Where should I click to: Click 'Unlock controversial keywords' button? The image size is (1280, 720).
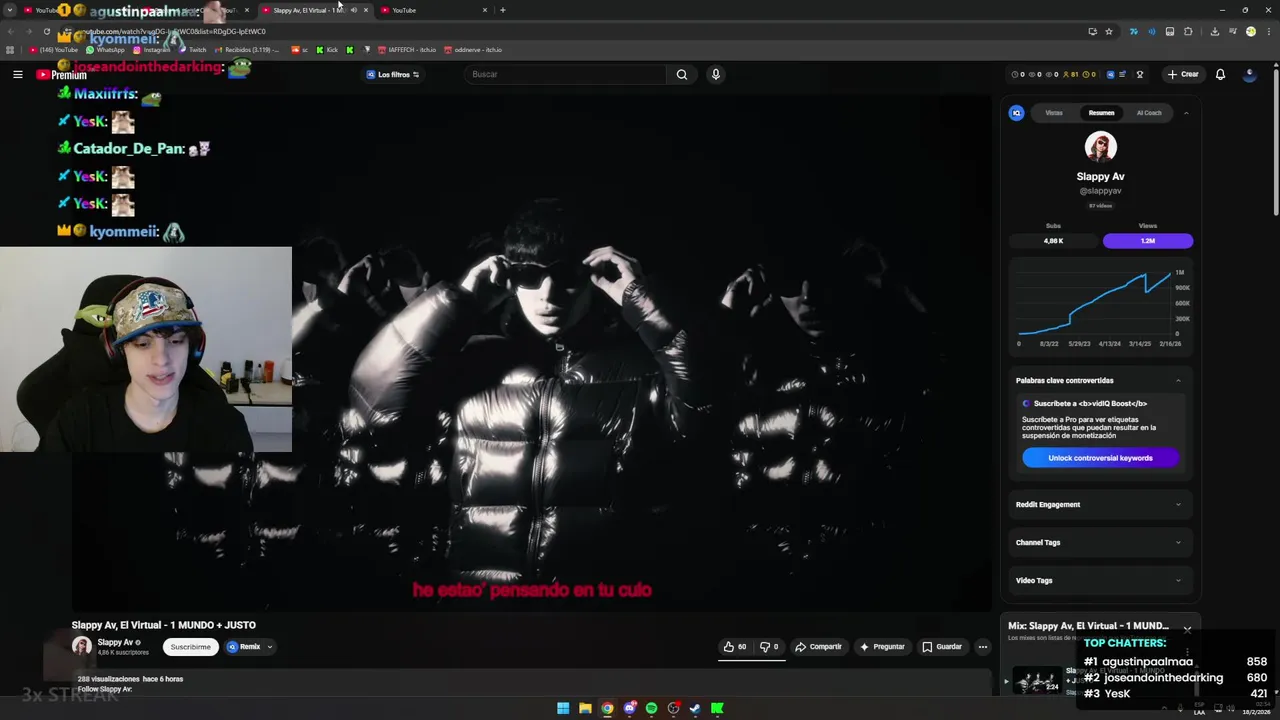pyautogui.click(x=1100, y=458)
